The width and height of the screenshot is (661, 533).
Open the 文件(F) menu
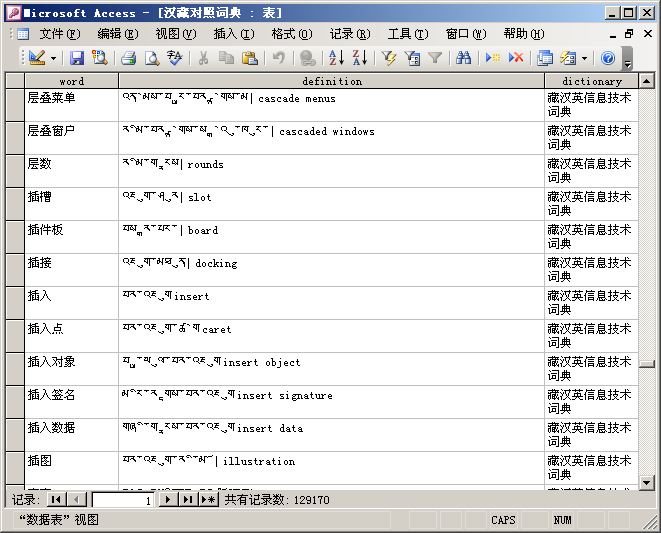pyautogui.click(x=60, y=34)
